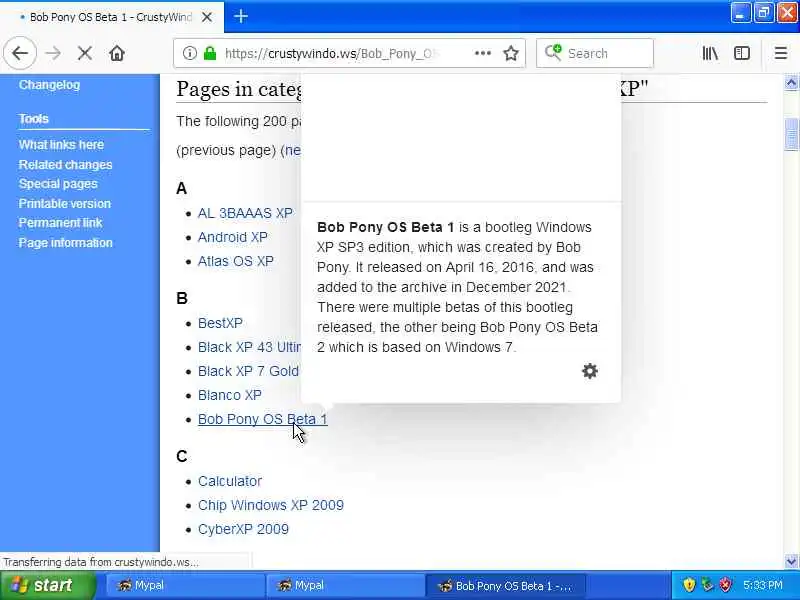This screenshot has height=600, width=800.
Task: Follow the Bob Pony OS Beta 1 link
Action: coord(263,419)
